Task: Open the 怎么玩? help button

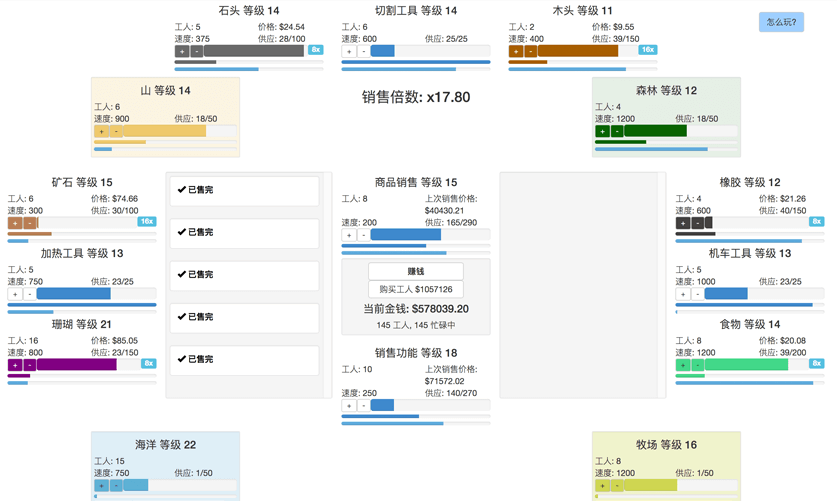Action: pos(781,22)
